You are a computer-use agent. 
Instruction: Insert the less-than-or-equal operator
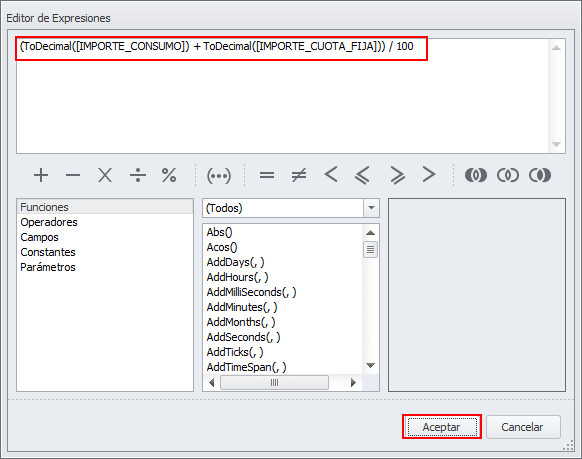(x=363, y=175)
